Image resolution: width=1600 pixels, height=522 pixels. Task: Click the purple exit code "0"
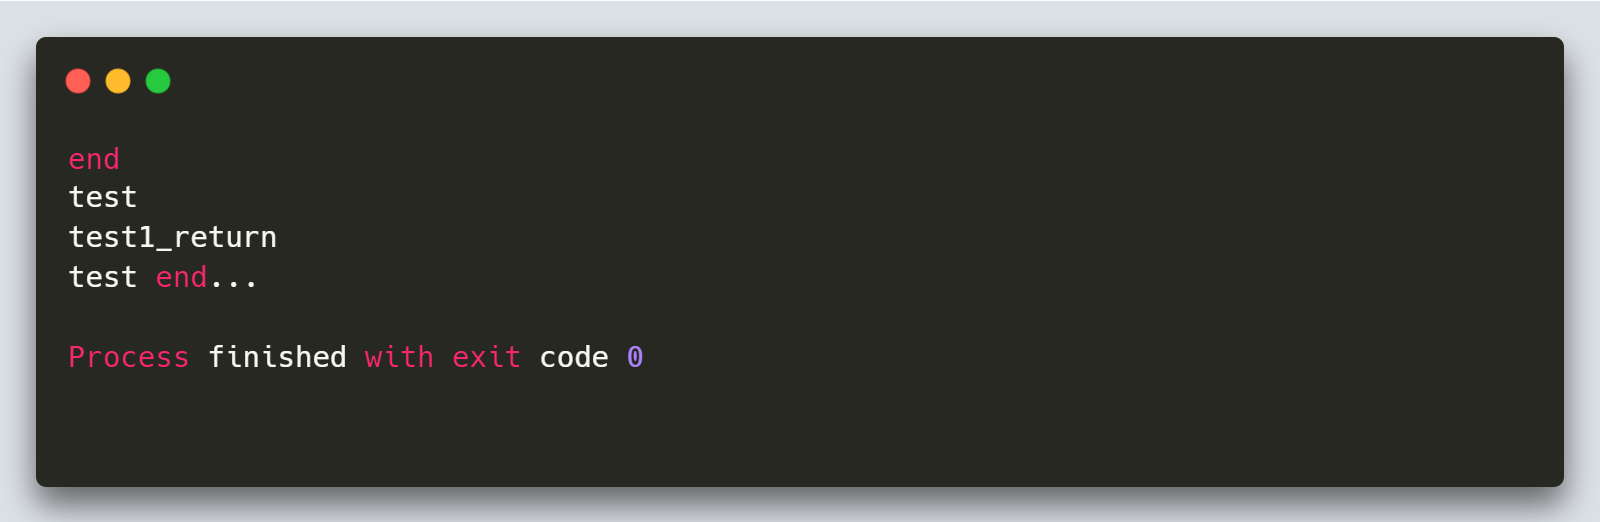(x=635, y=357)
